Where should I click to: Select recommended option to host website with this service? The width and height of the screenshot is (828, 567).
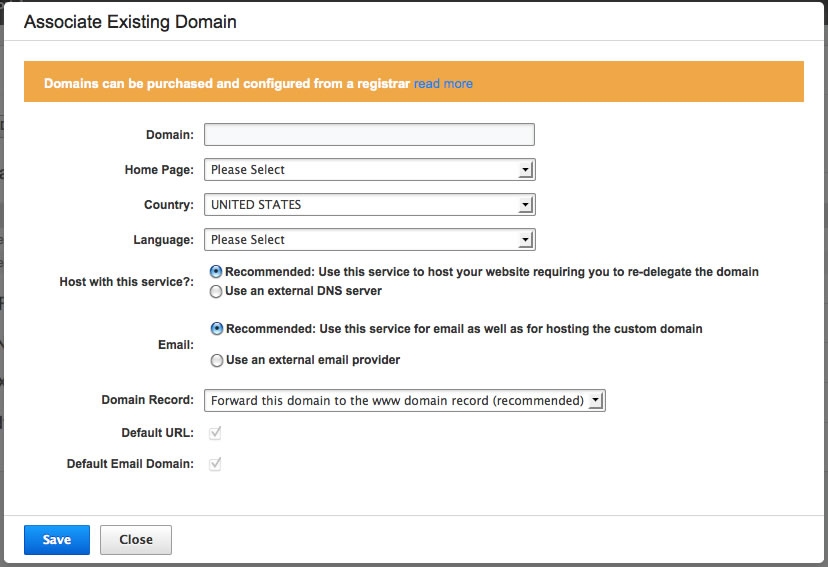tap(216, 272)
